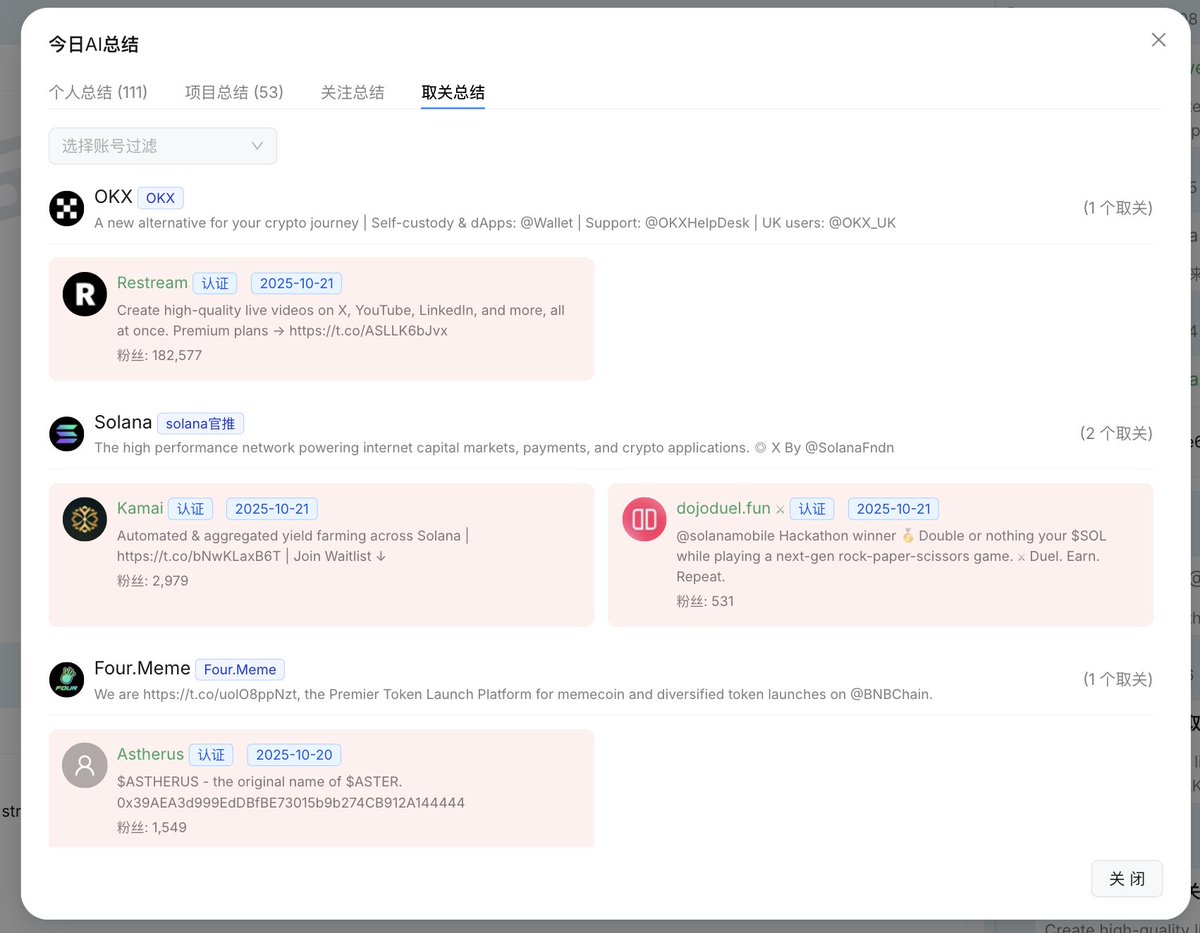
Task: Click the 2025-10-21 date tag on Kamai card
Action: tap(272, 508)
